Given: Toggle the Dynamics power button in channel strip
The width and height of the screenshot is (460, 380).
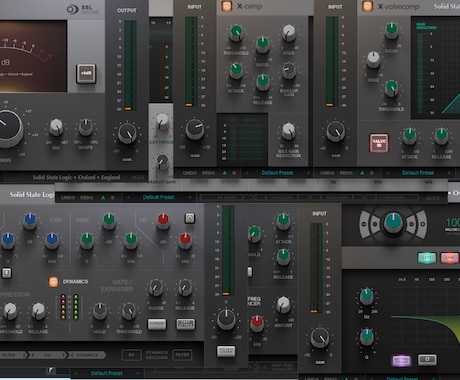Looking at the screenshot, I should pos(53,282).
